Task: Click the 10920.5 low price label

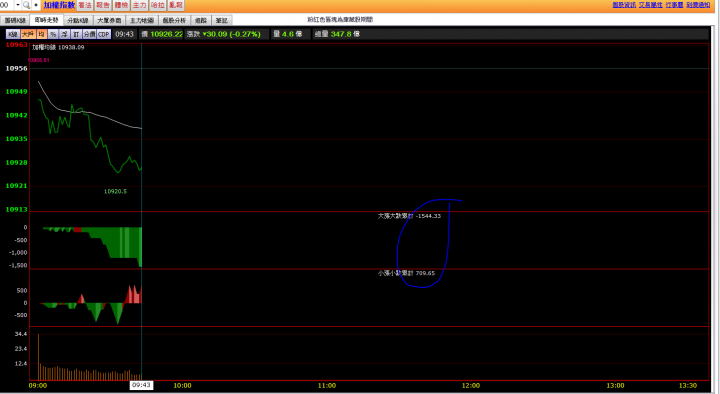Action: pos(115,191)
